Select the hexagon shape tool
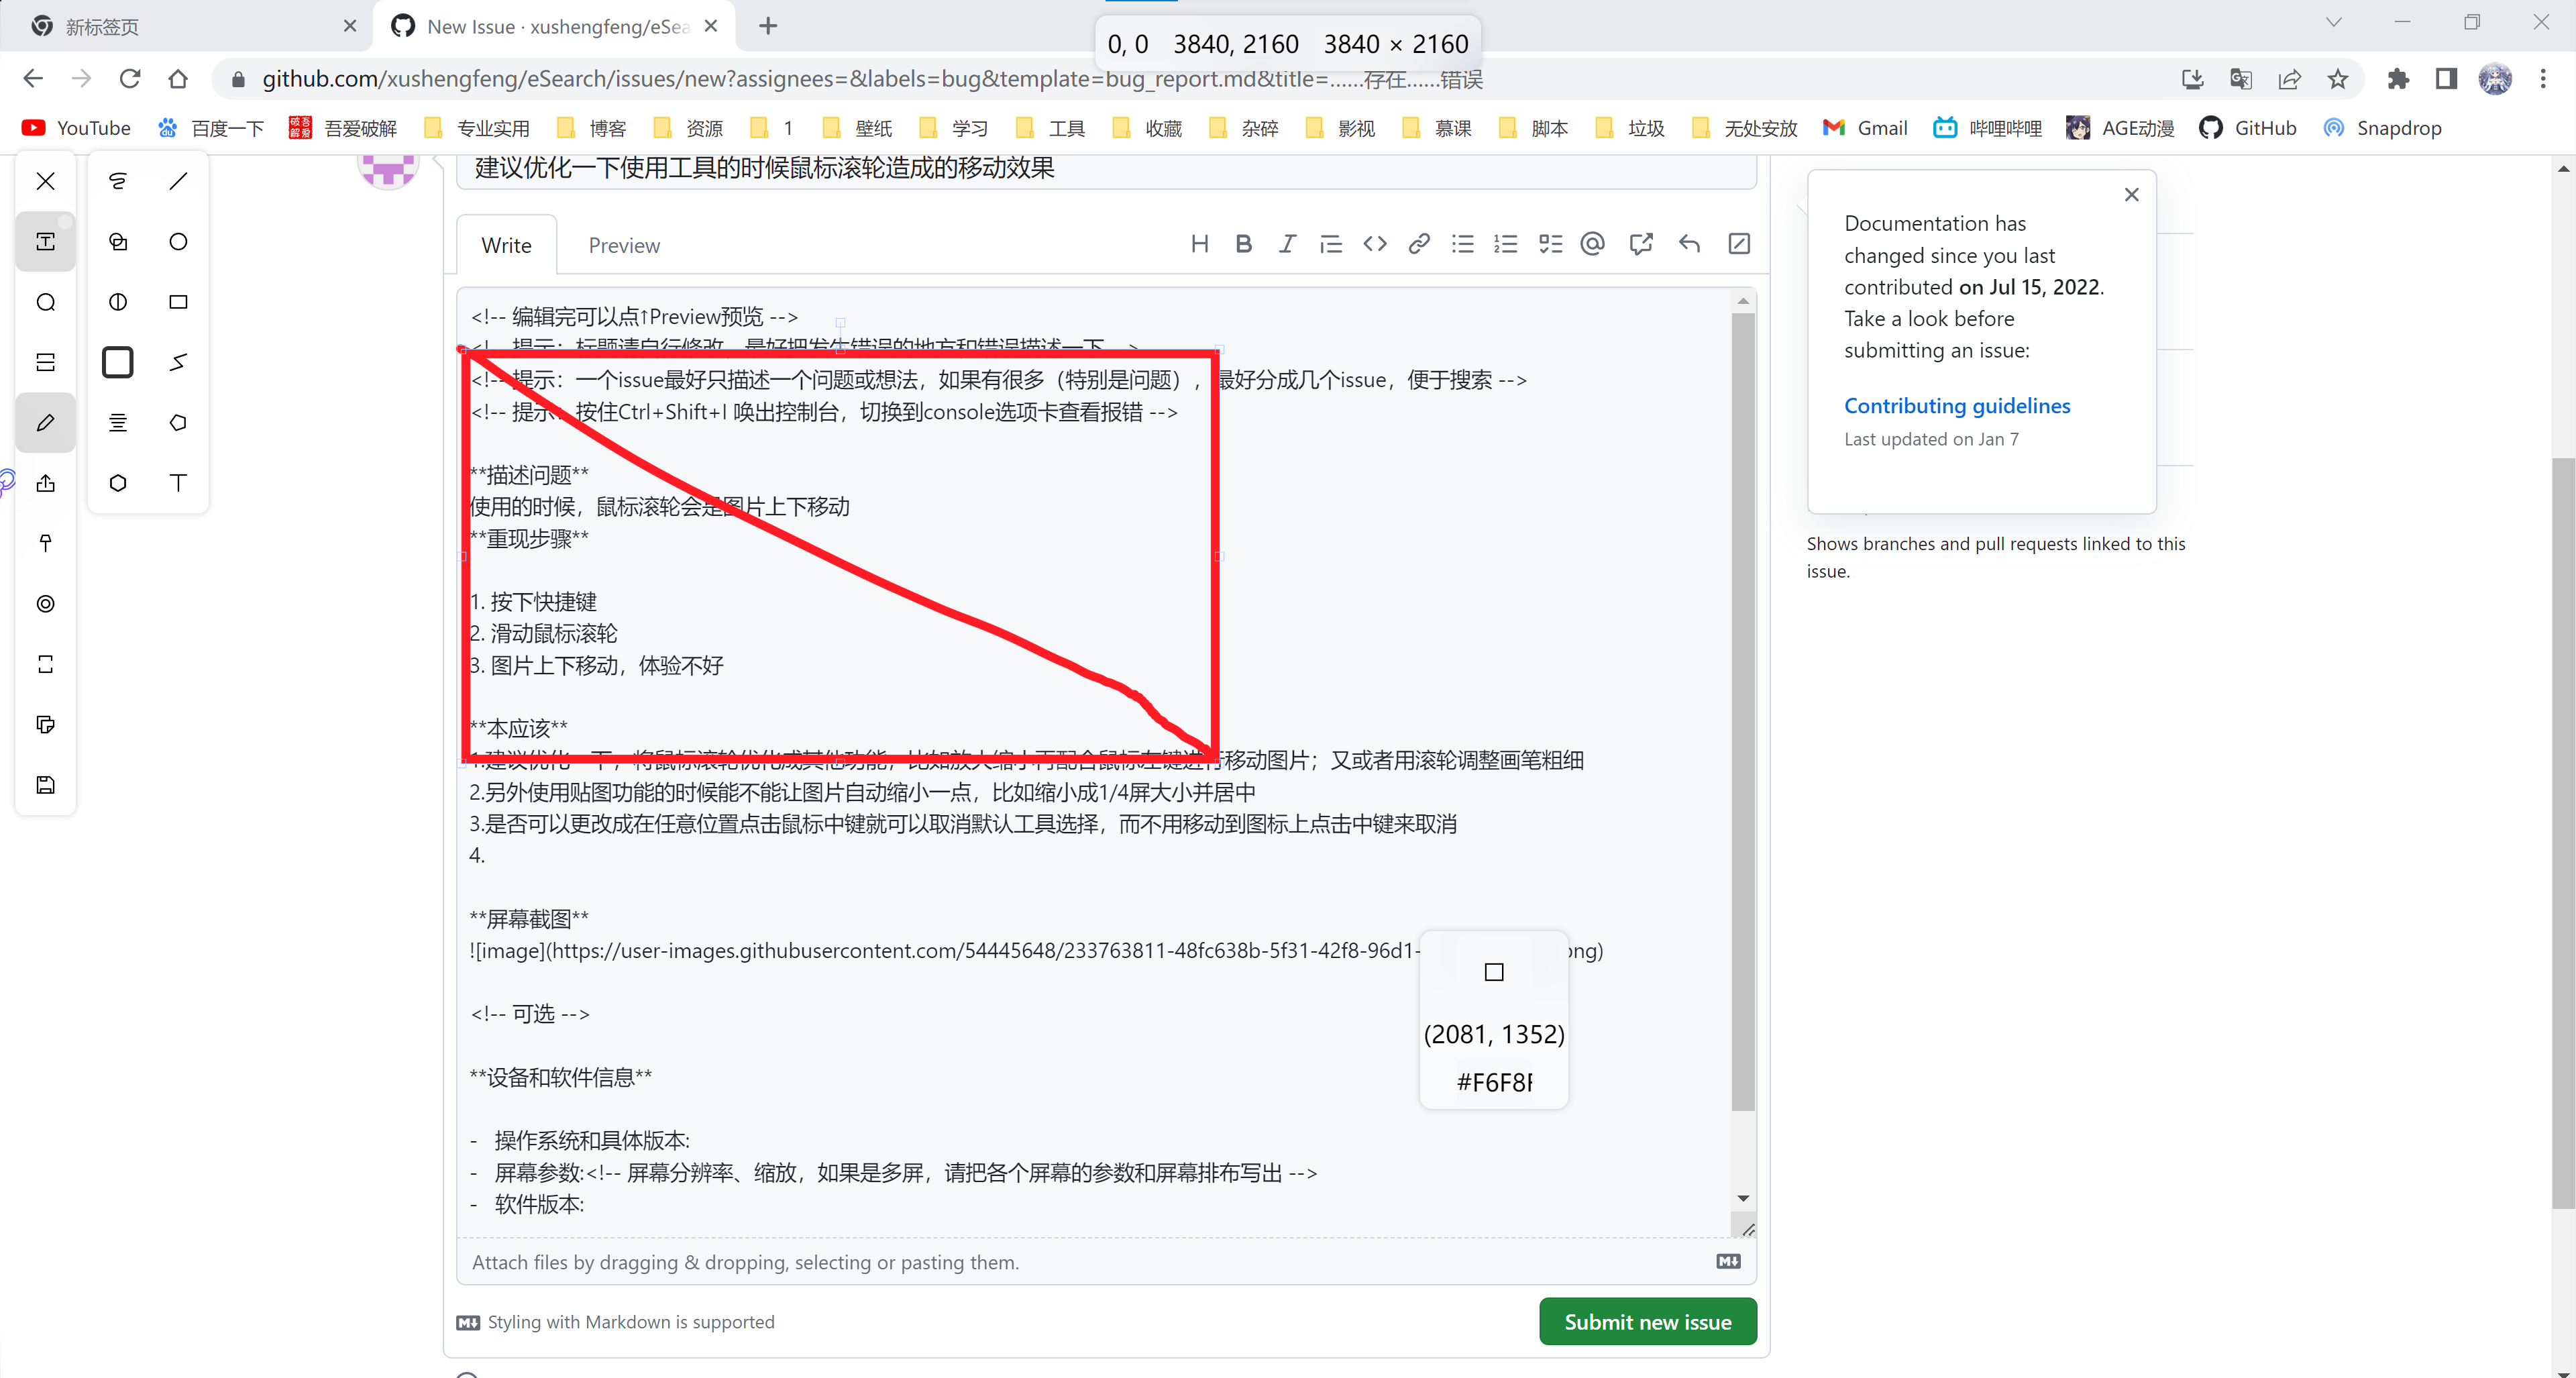The image size is (2576, 1378). pos(118,483)
